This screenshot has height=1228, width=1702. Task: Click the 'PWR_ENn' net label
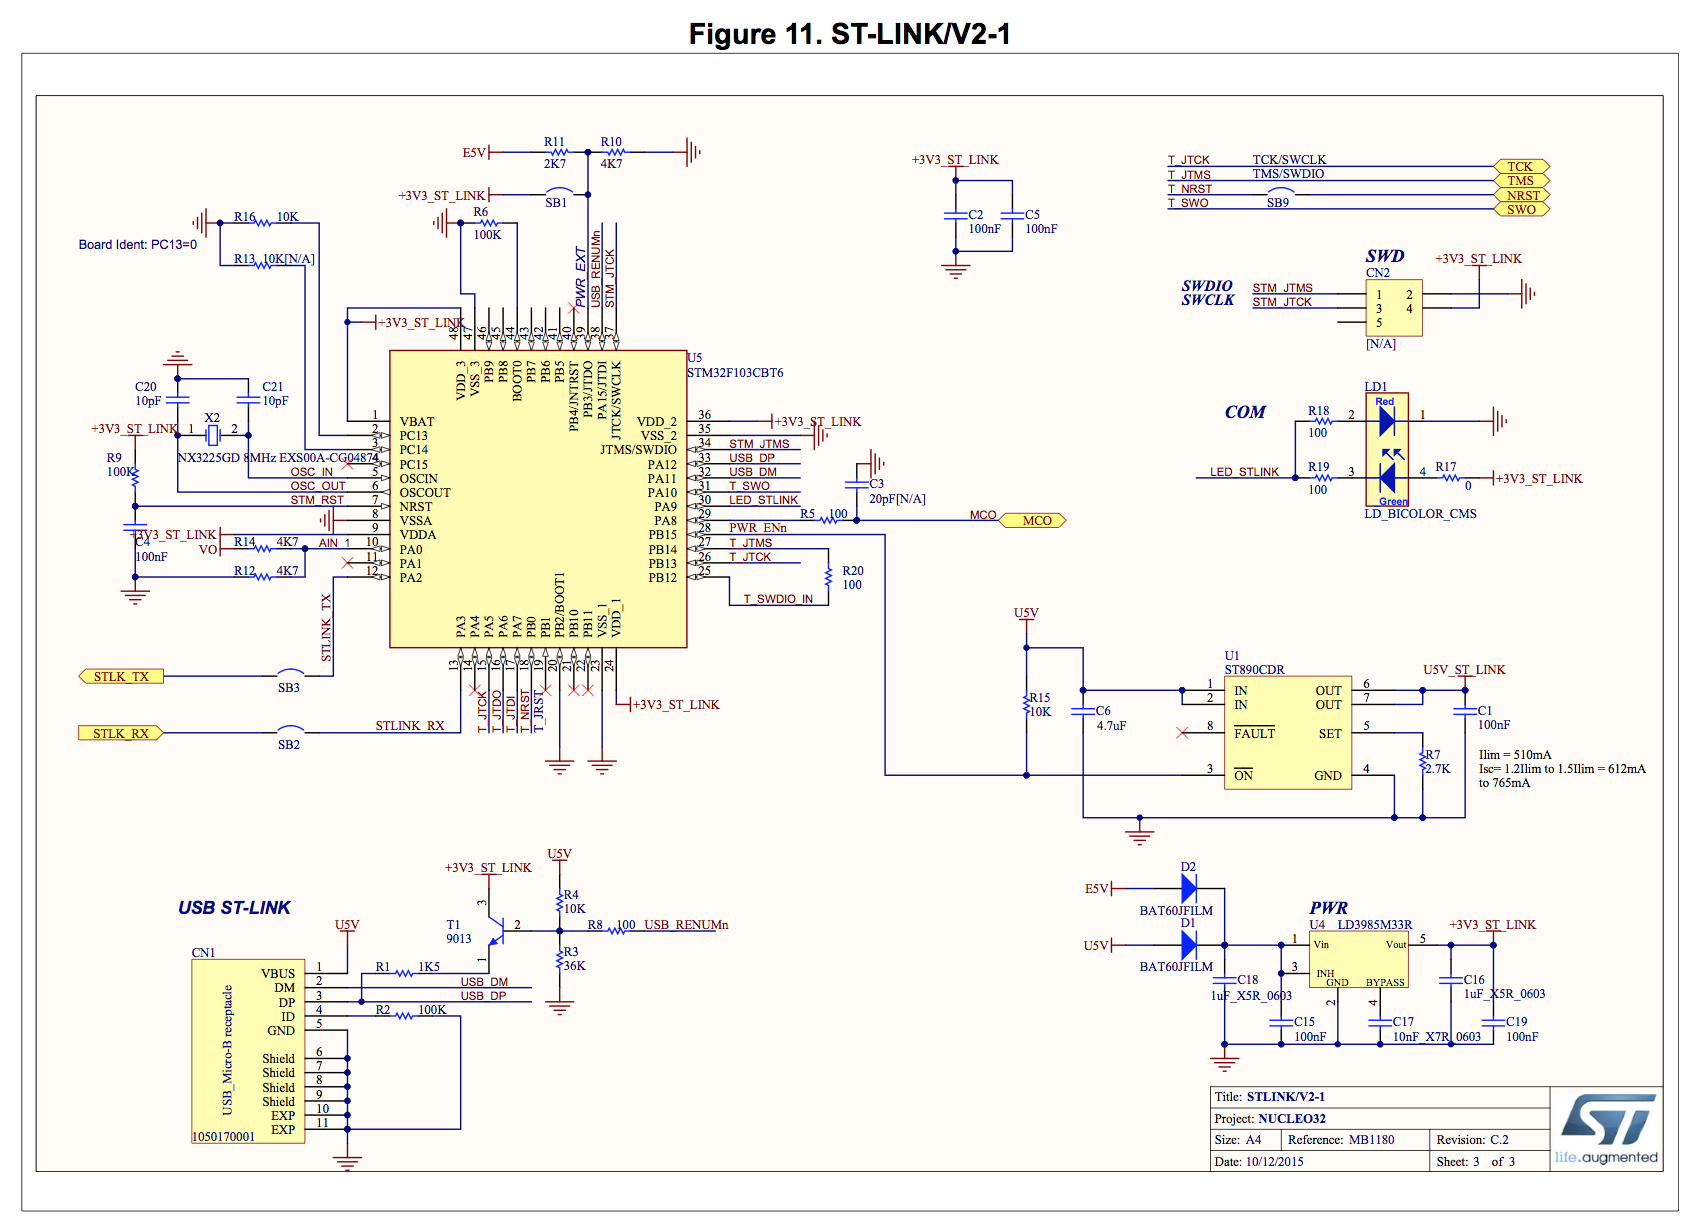(757, 528)
